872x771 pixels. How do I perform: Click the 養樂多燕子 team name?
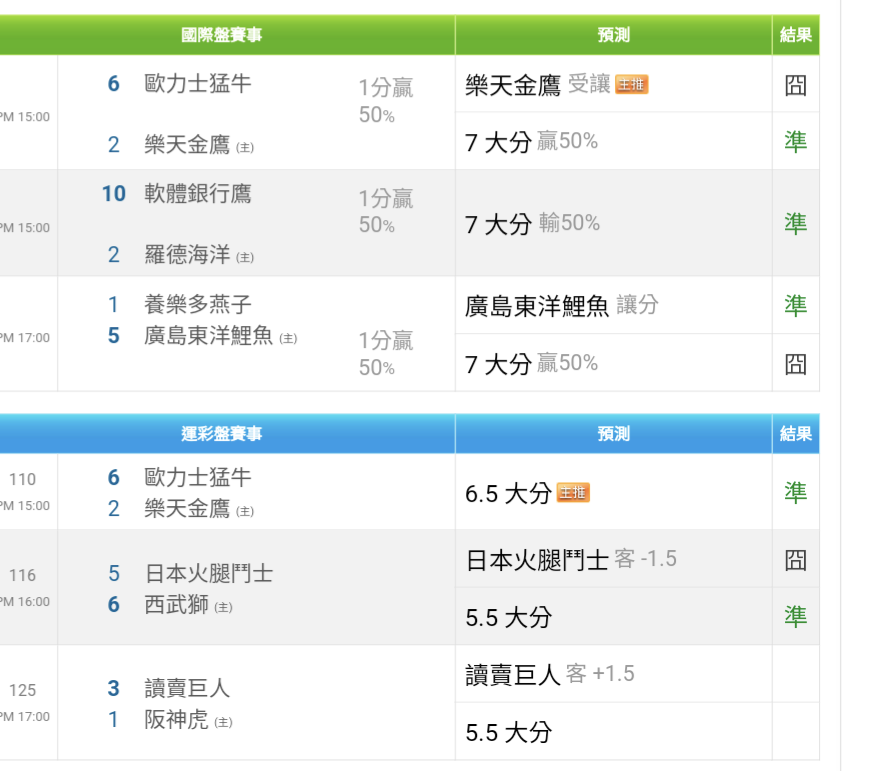pyautogui.click(x=197, y=304)
